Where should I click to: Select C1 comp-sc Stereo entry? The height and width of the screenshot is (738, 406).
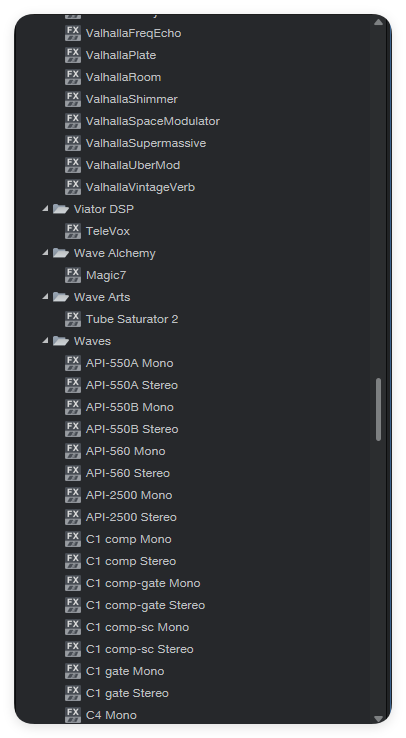pyautogui.click(x=140, y=649)
